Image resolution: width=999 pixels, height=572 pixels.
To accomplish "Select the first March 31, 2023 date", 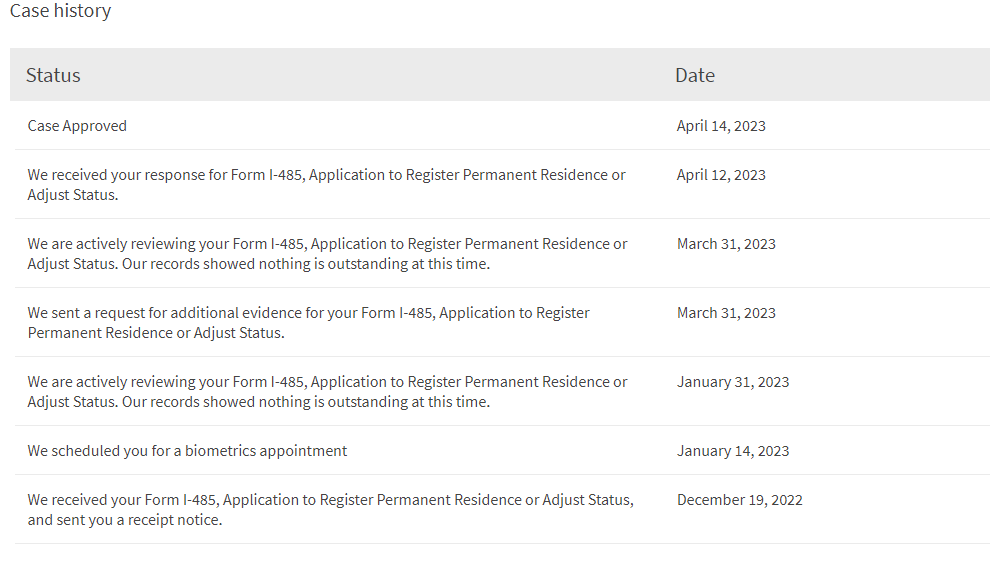I will coord(726,243).
